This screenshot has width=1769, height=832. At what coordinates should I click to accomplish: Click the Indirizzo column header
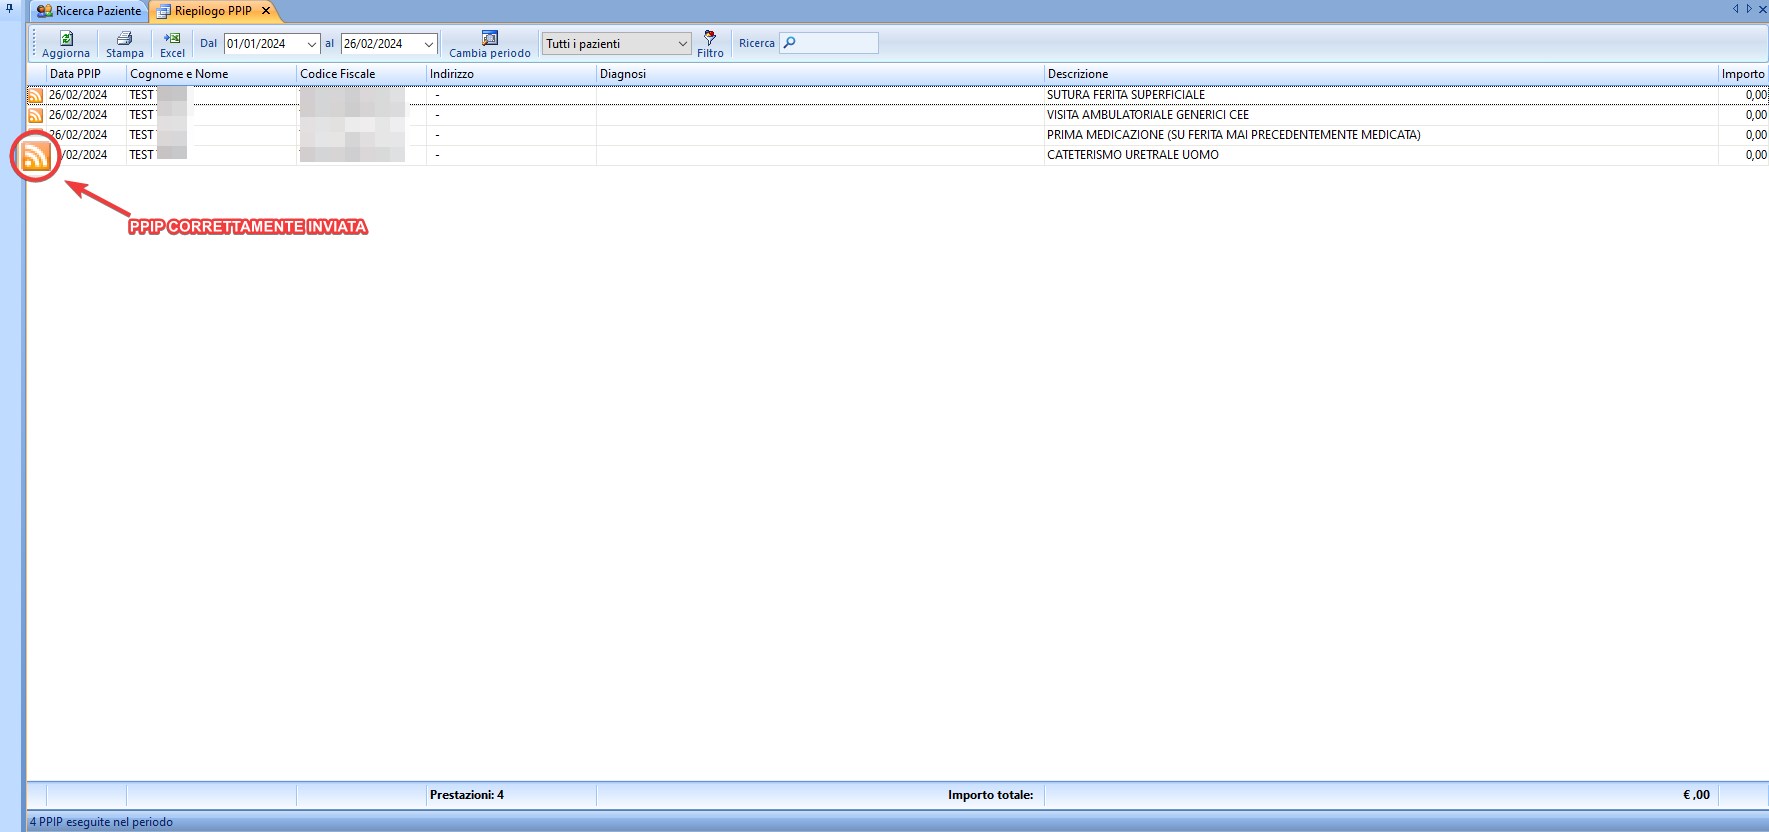click(511, 74)
